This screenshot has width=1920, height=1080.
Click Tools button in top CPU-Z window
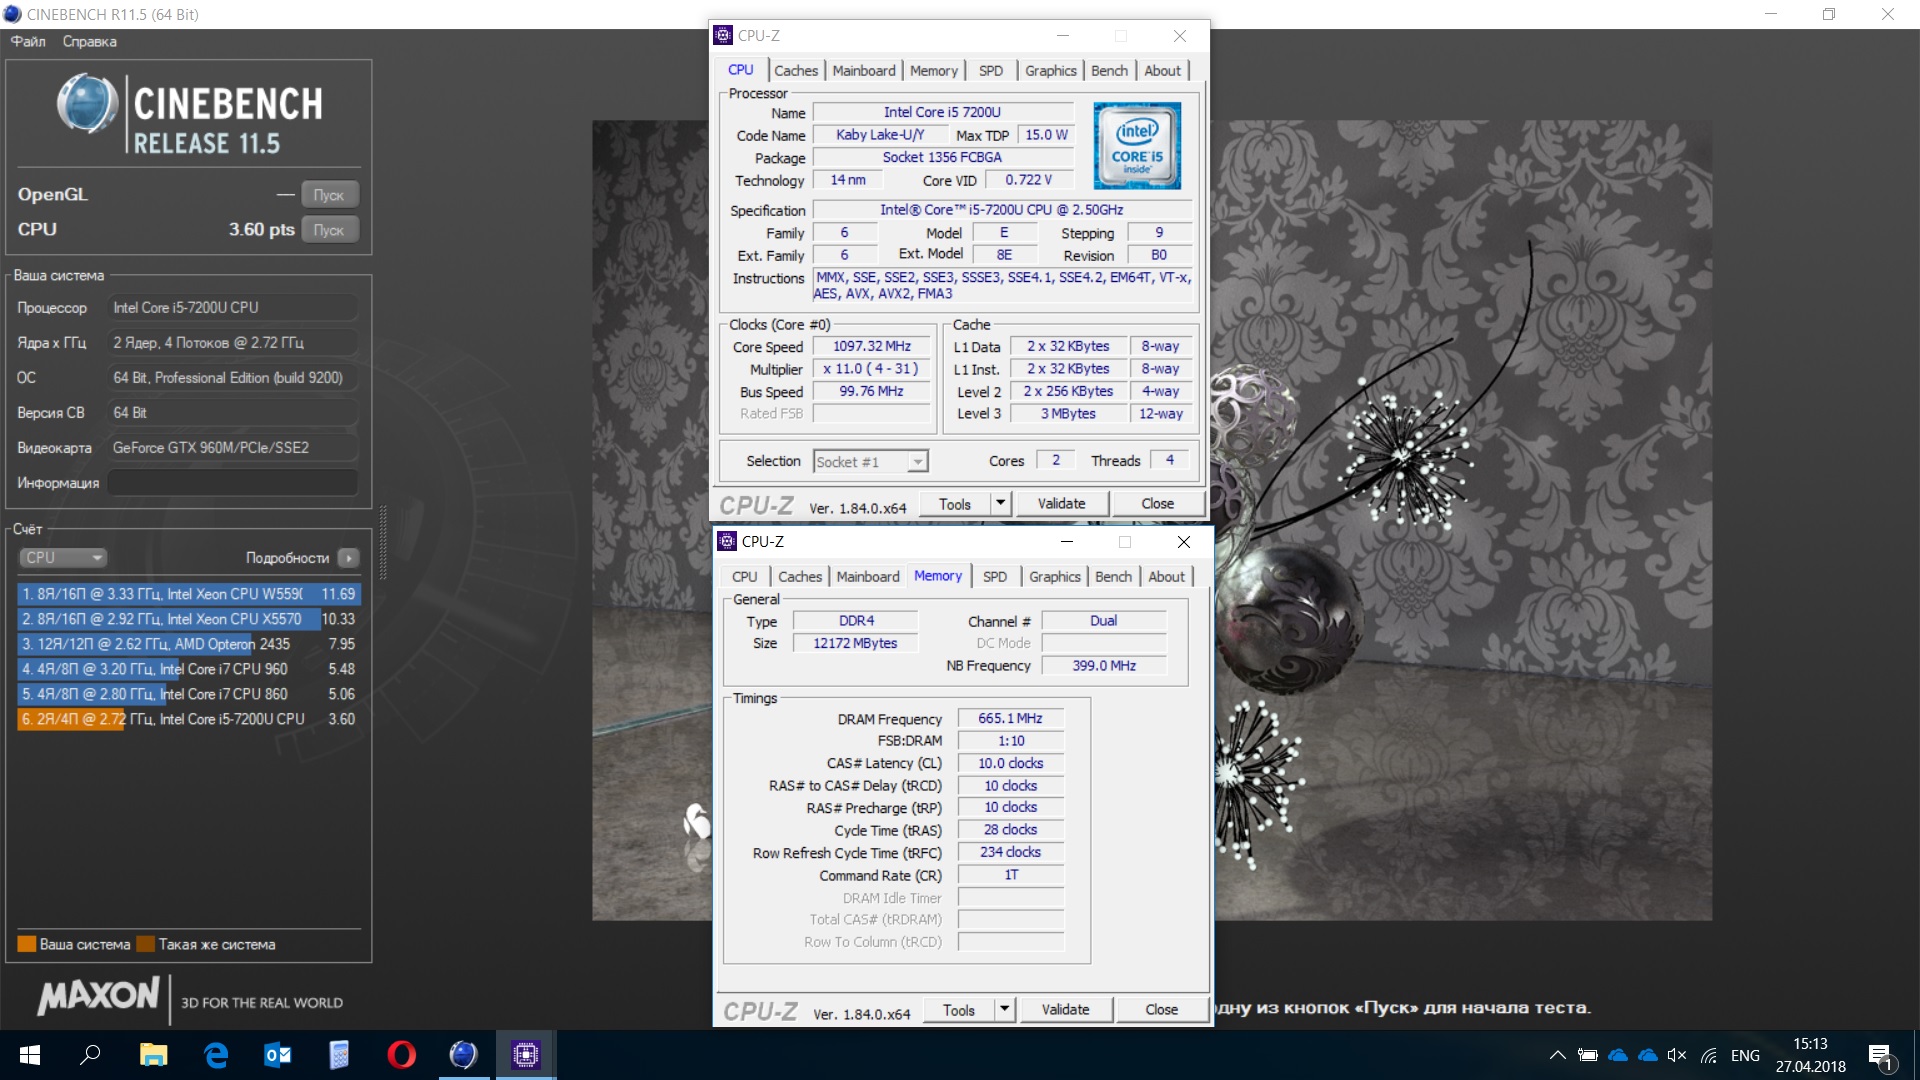coord(955,504)
